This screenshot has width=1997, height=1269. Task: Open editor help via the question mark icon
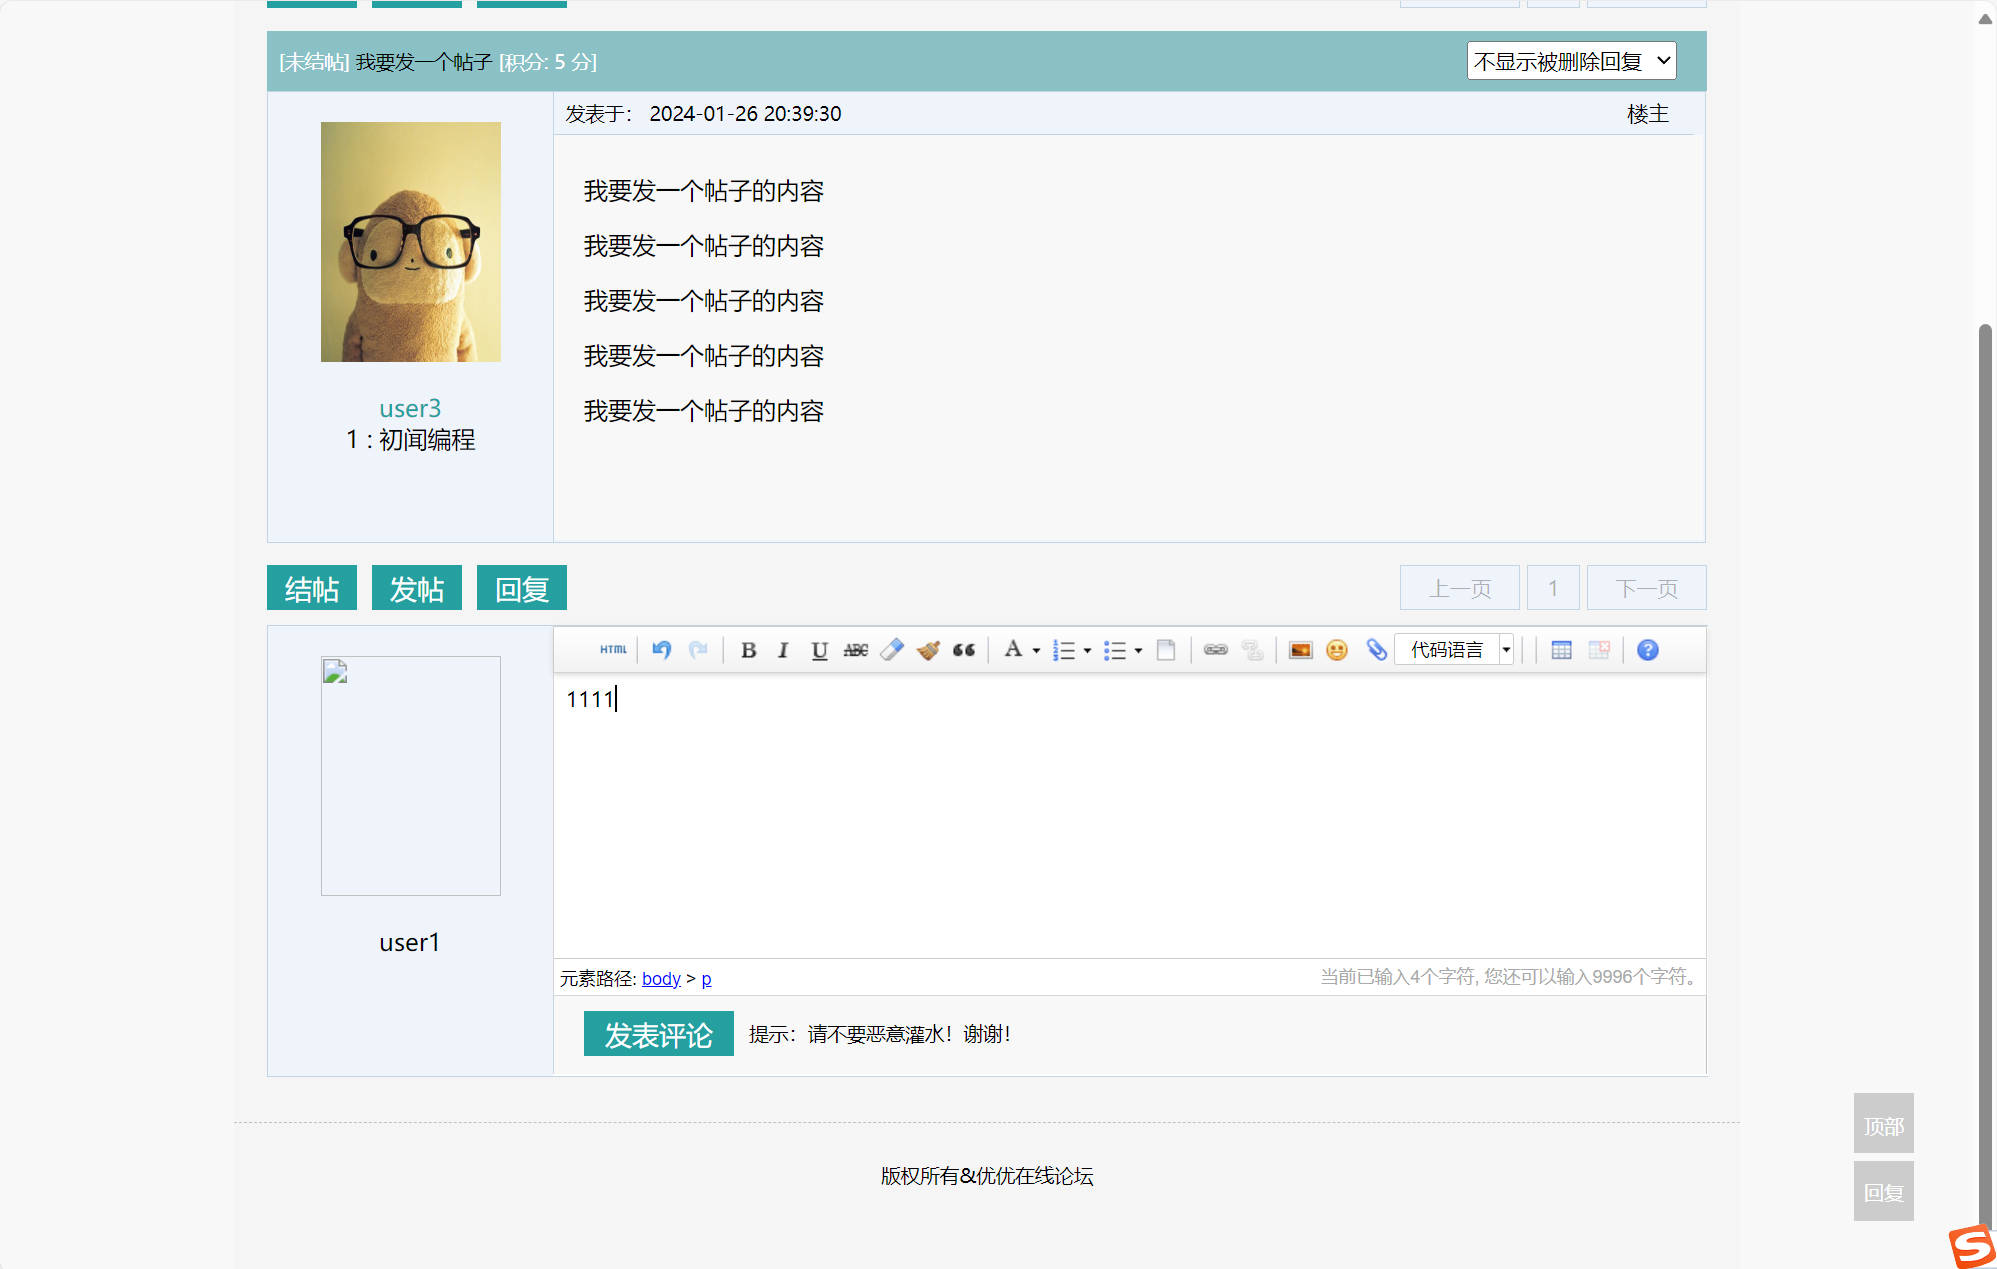(1646, 650)
